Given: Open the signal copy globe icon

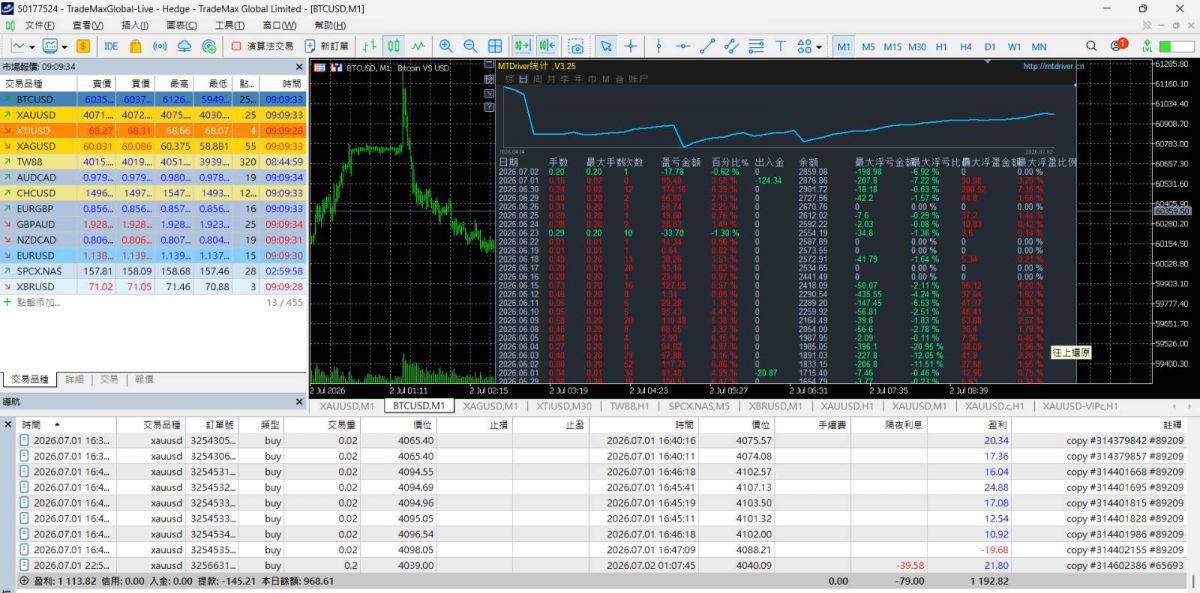Looking at the screenshot, I should click(x=209, y=46).
